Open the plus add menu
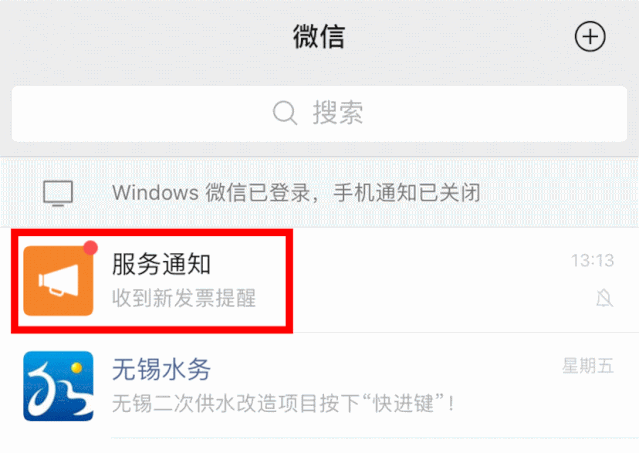The width and height of the screenshot is (639, 453). tap(590, 36)
